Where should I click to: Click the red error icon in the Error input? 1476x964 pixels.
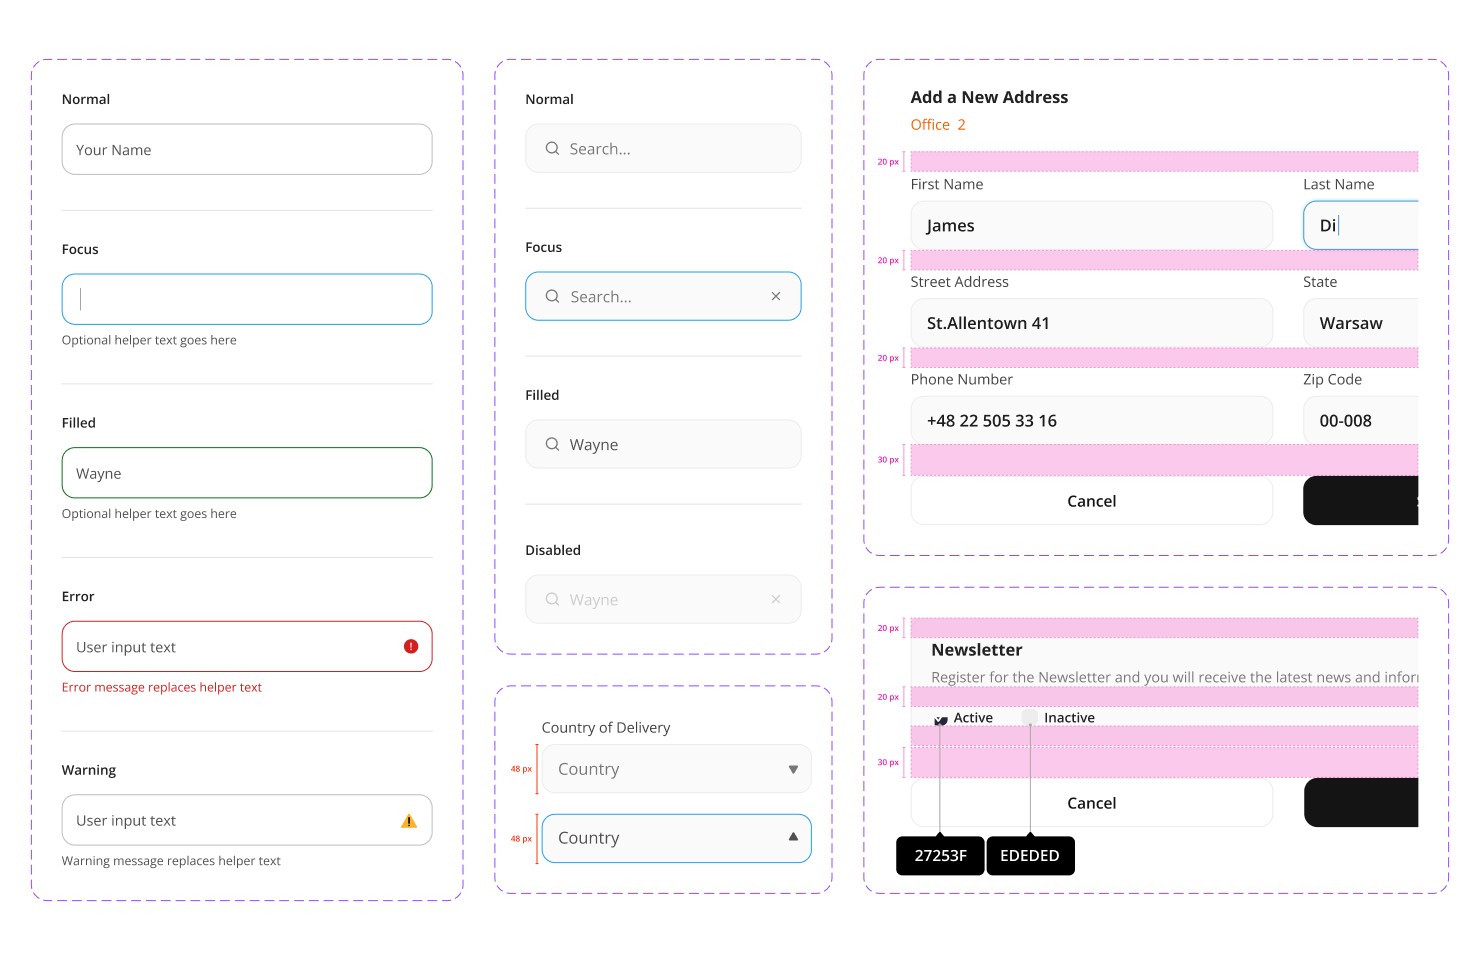tap(410, 646)
